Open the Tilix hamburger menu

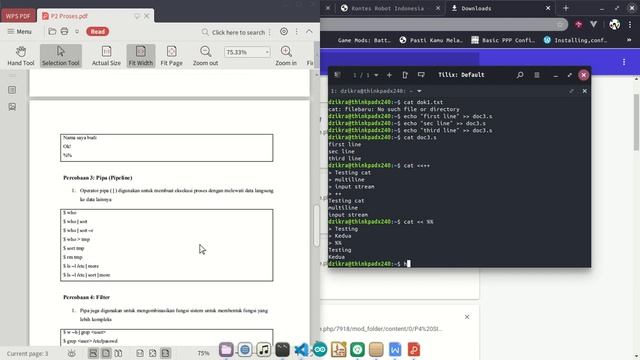coord(537,75)
